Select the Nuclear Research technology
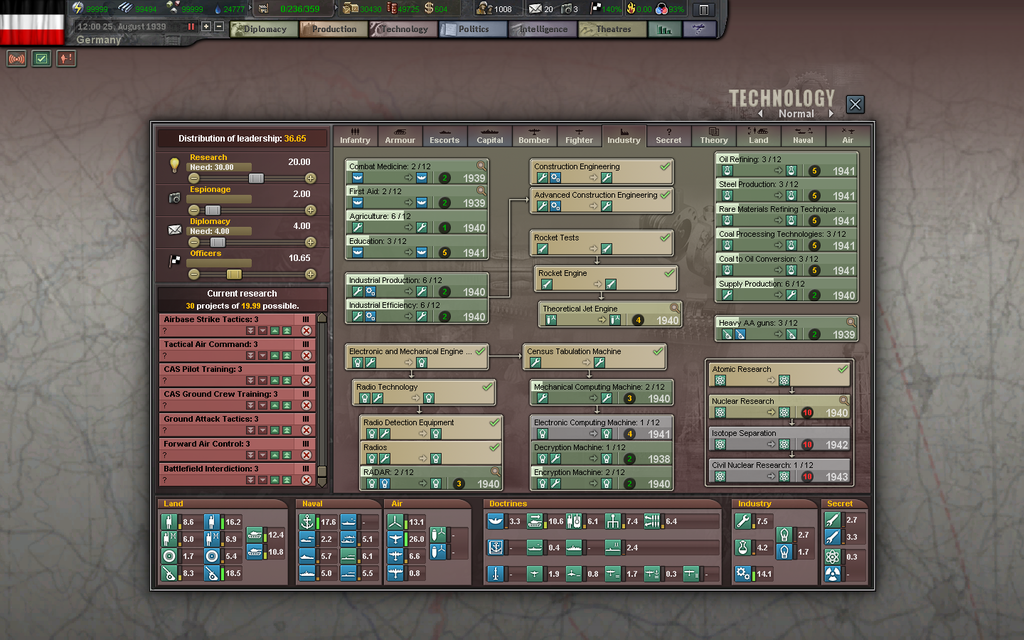 [x=780, y=407]
